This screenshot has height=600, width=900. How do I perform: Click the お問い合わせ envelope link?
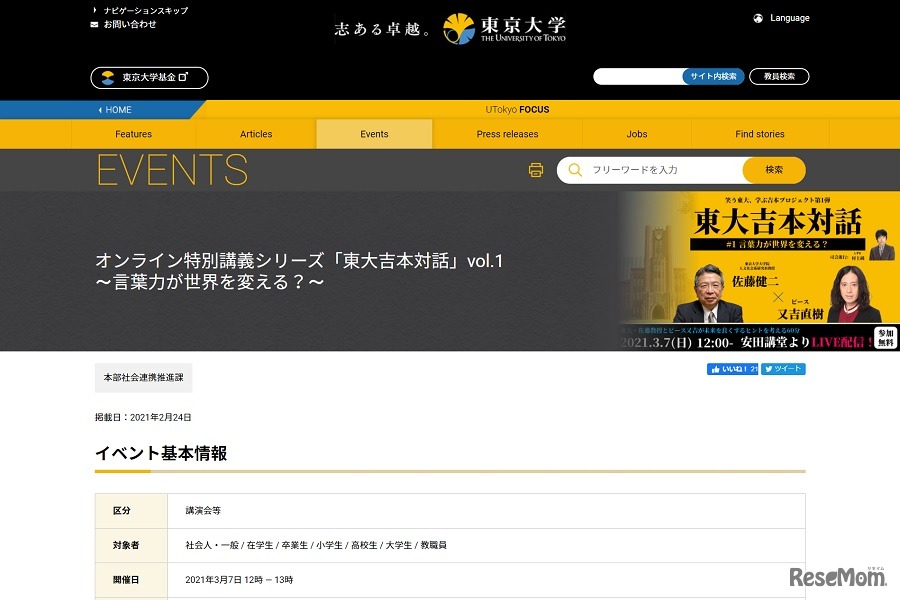tap(124, 24)
